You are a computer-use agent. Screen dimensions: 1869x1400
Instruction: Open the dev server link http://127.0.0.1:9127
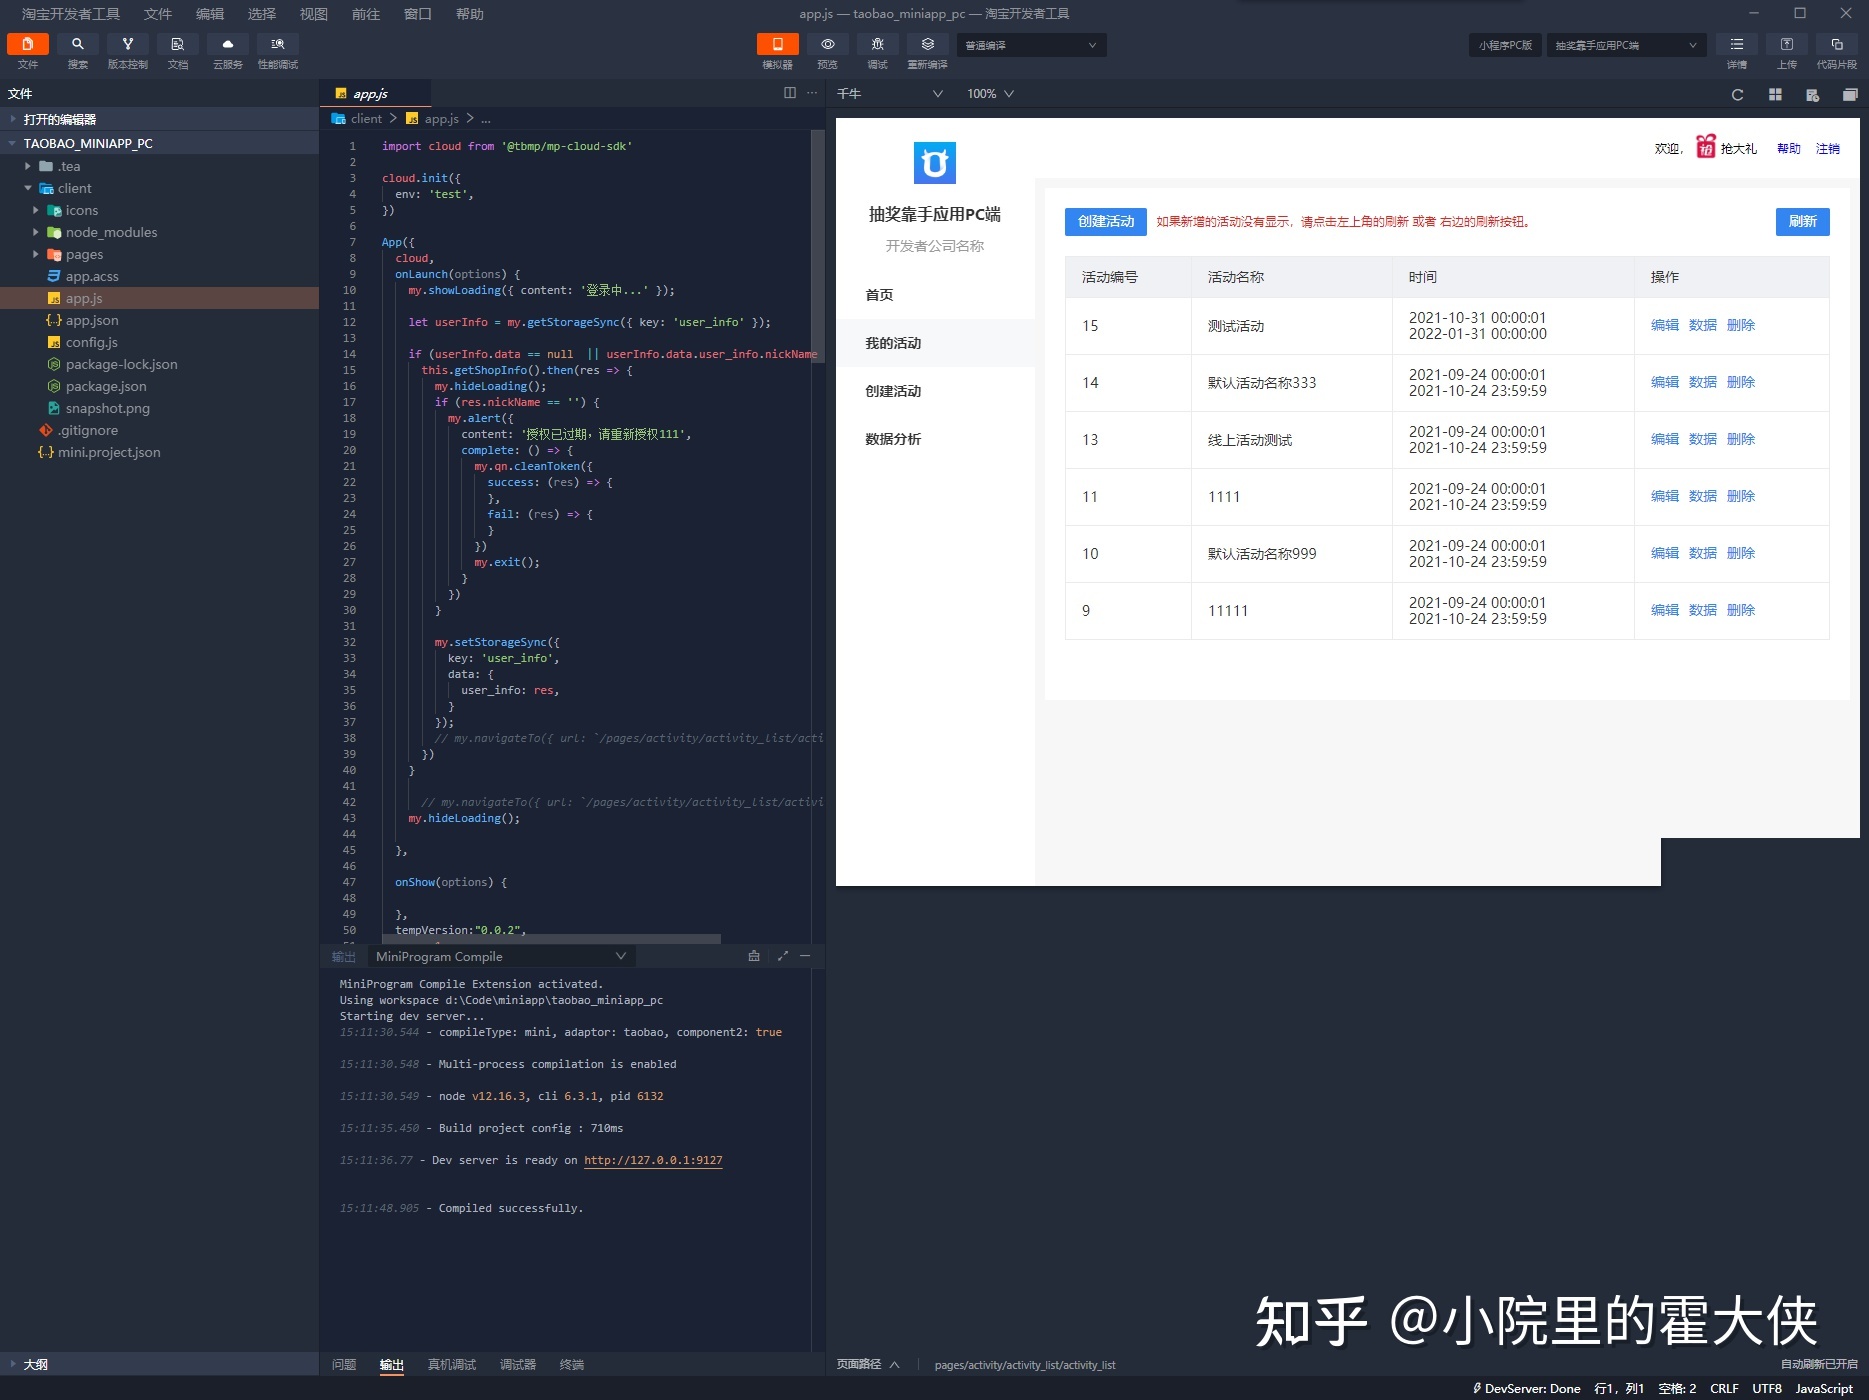pos(653,1160)
